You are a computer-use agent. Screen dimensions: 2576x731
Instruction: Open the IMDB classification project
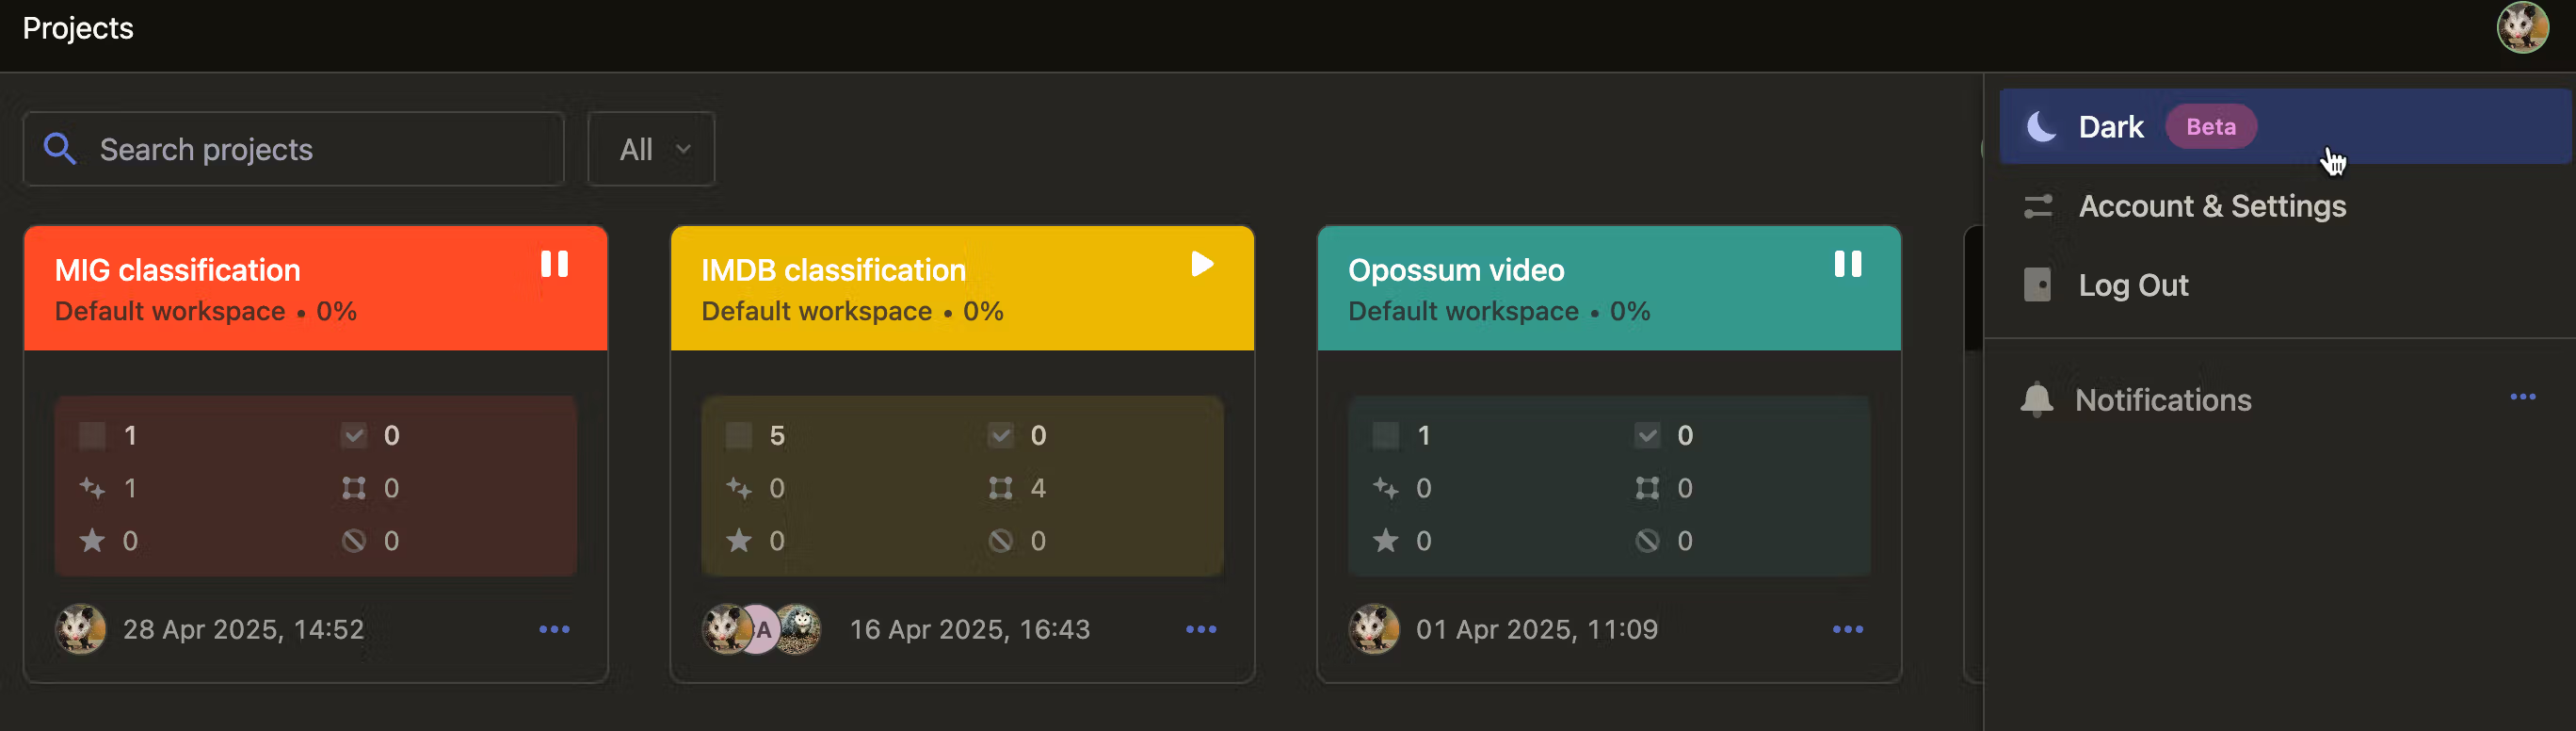(x=833, y=269)
